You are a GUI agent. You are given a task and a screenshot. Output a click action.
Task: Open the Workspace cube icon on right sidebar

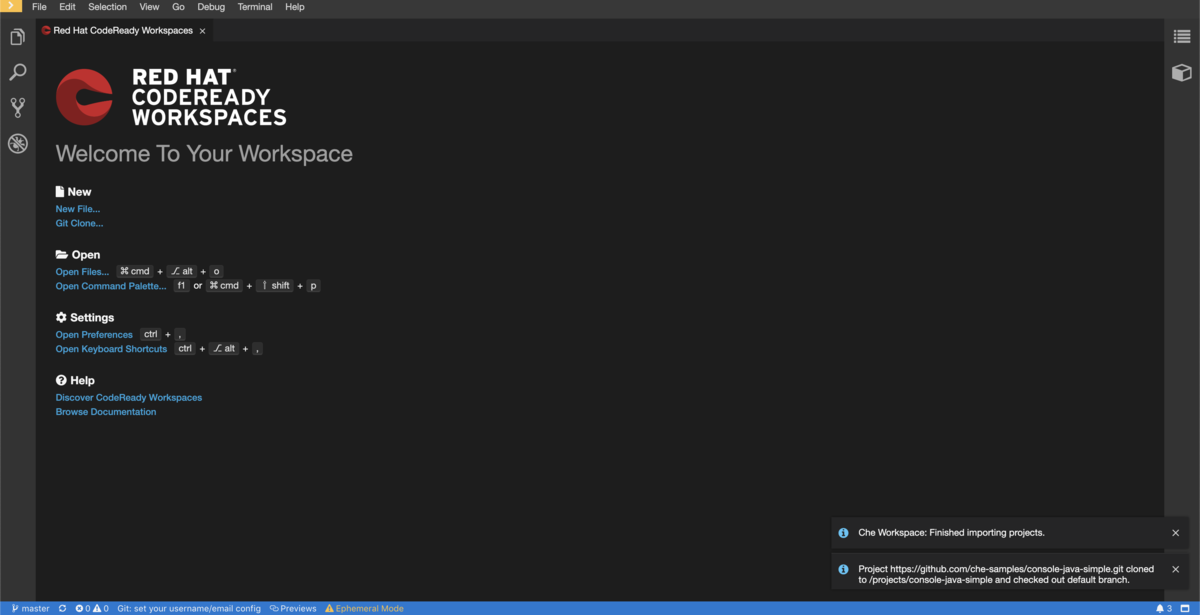(x=1182, y=72)
